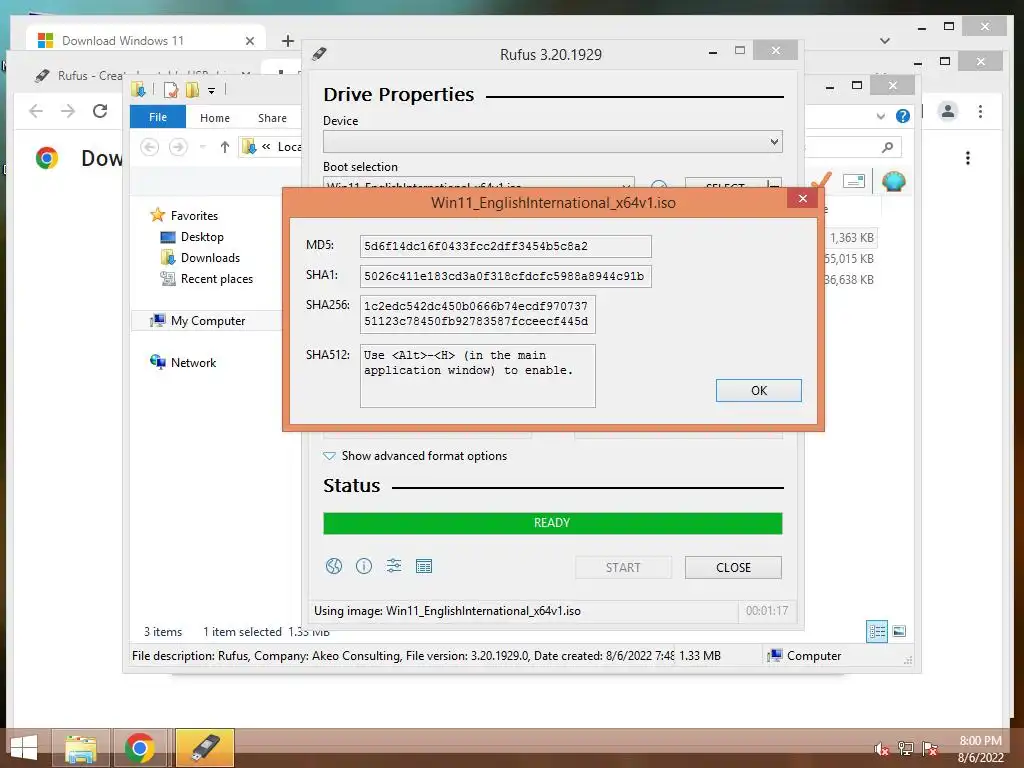Screen dimensions: 1024x768
Task: Click OK in the checksum dialog
Action: [758, 391]
